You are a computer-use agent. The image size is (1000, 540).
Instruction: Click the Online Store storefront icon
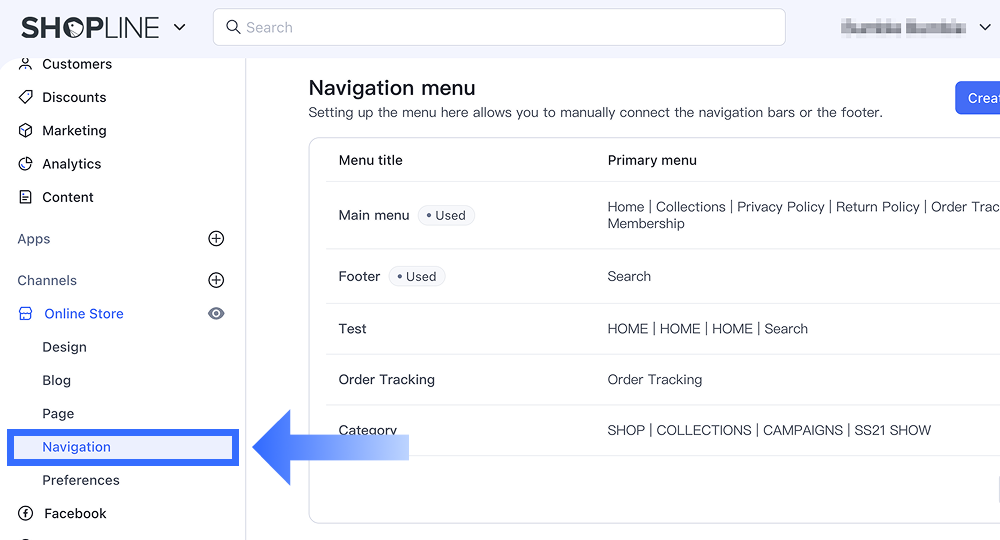click(x=26, y=314)
